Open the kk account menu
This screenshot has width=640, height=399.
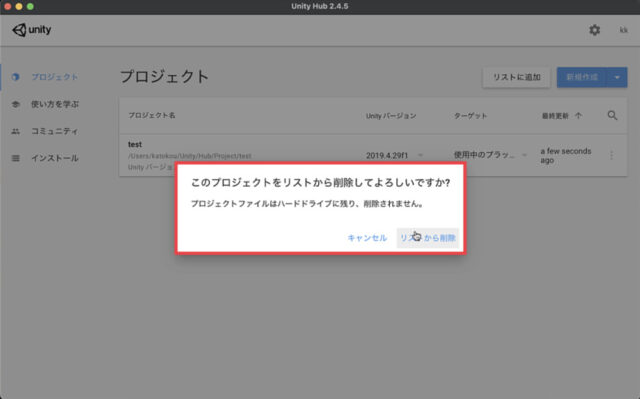click(x=623, y=30)
